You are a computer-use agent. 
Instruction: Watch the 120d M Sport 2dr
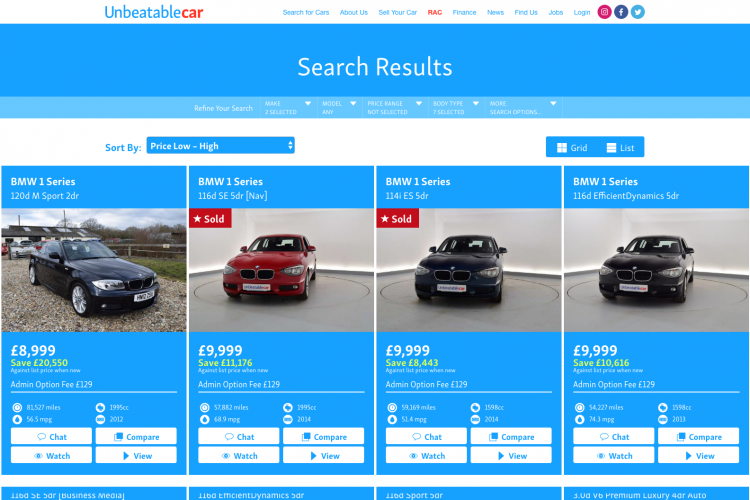(51, 456)
